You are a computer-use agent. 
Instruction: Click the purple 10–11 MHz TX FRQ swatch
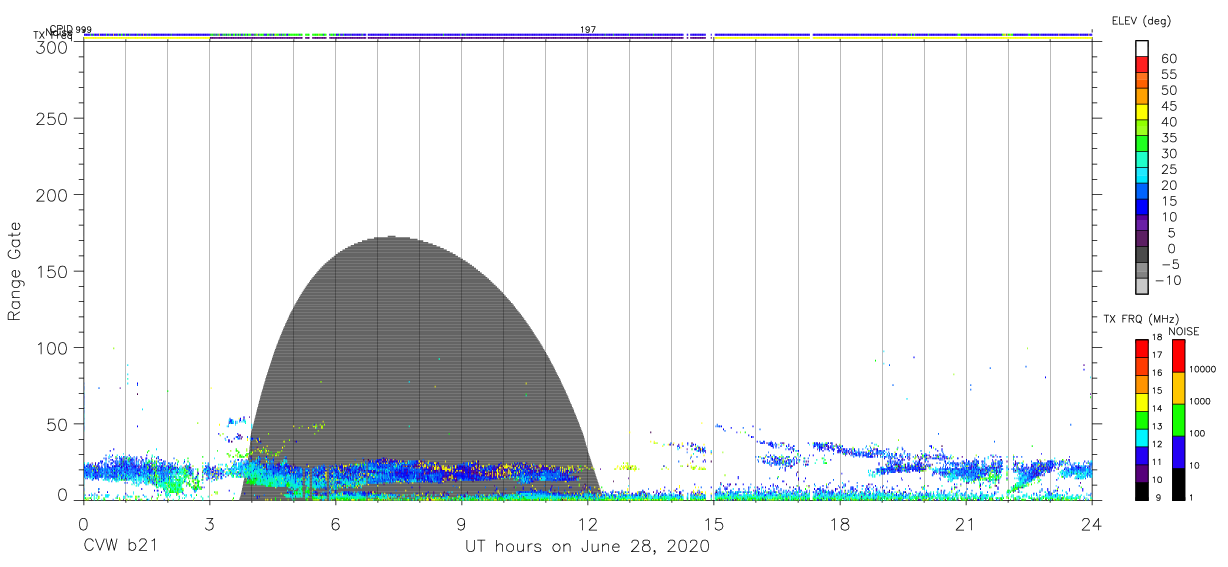coord(1142,471)
